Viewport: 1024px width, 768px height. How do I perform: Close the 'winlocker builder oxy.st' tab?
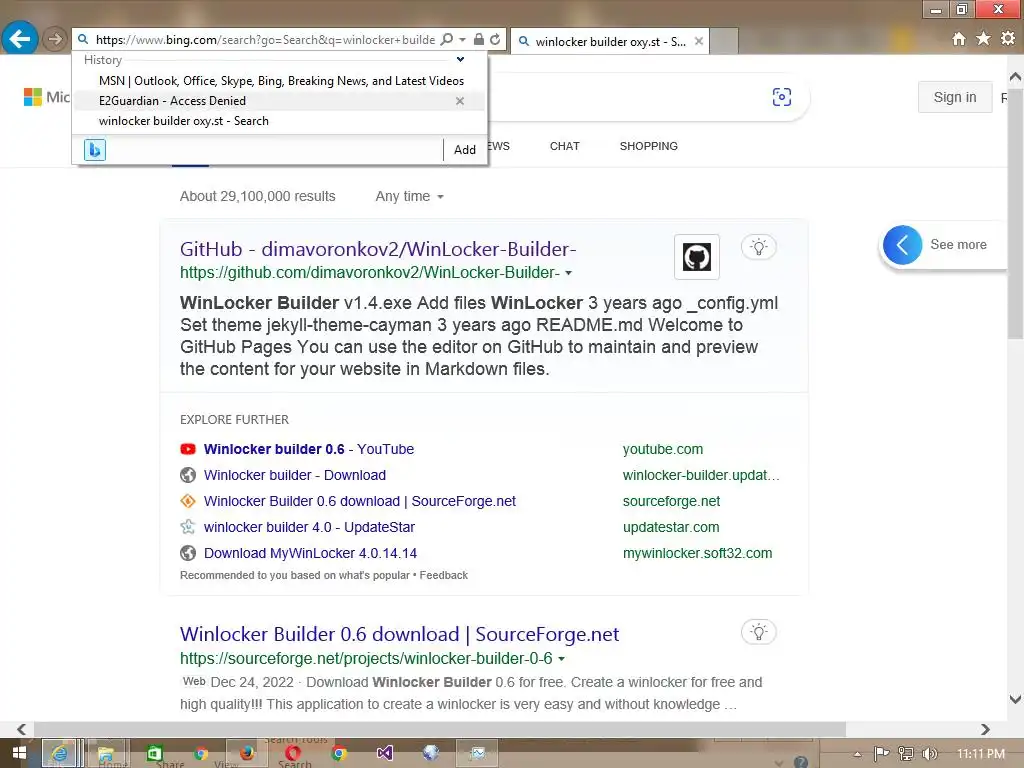[699, 41]
